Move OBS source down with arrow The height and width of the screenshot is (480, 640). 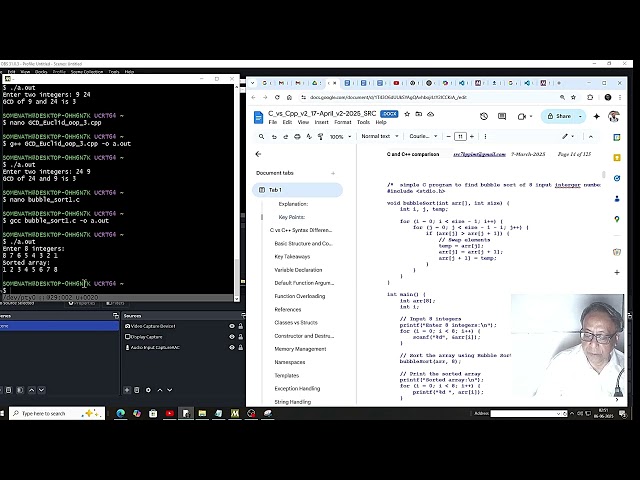169,390
